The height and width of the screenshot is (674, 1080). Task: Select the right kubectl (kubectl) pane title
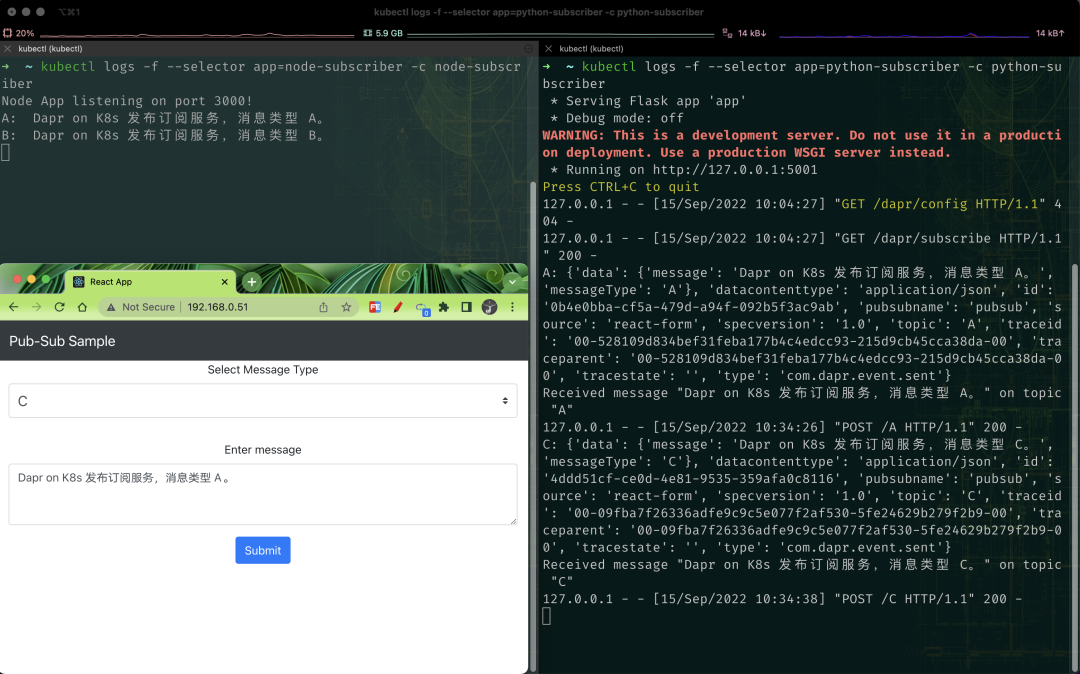[x=592, y=49]
